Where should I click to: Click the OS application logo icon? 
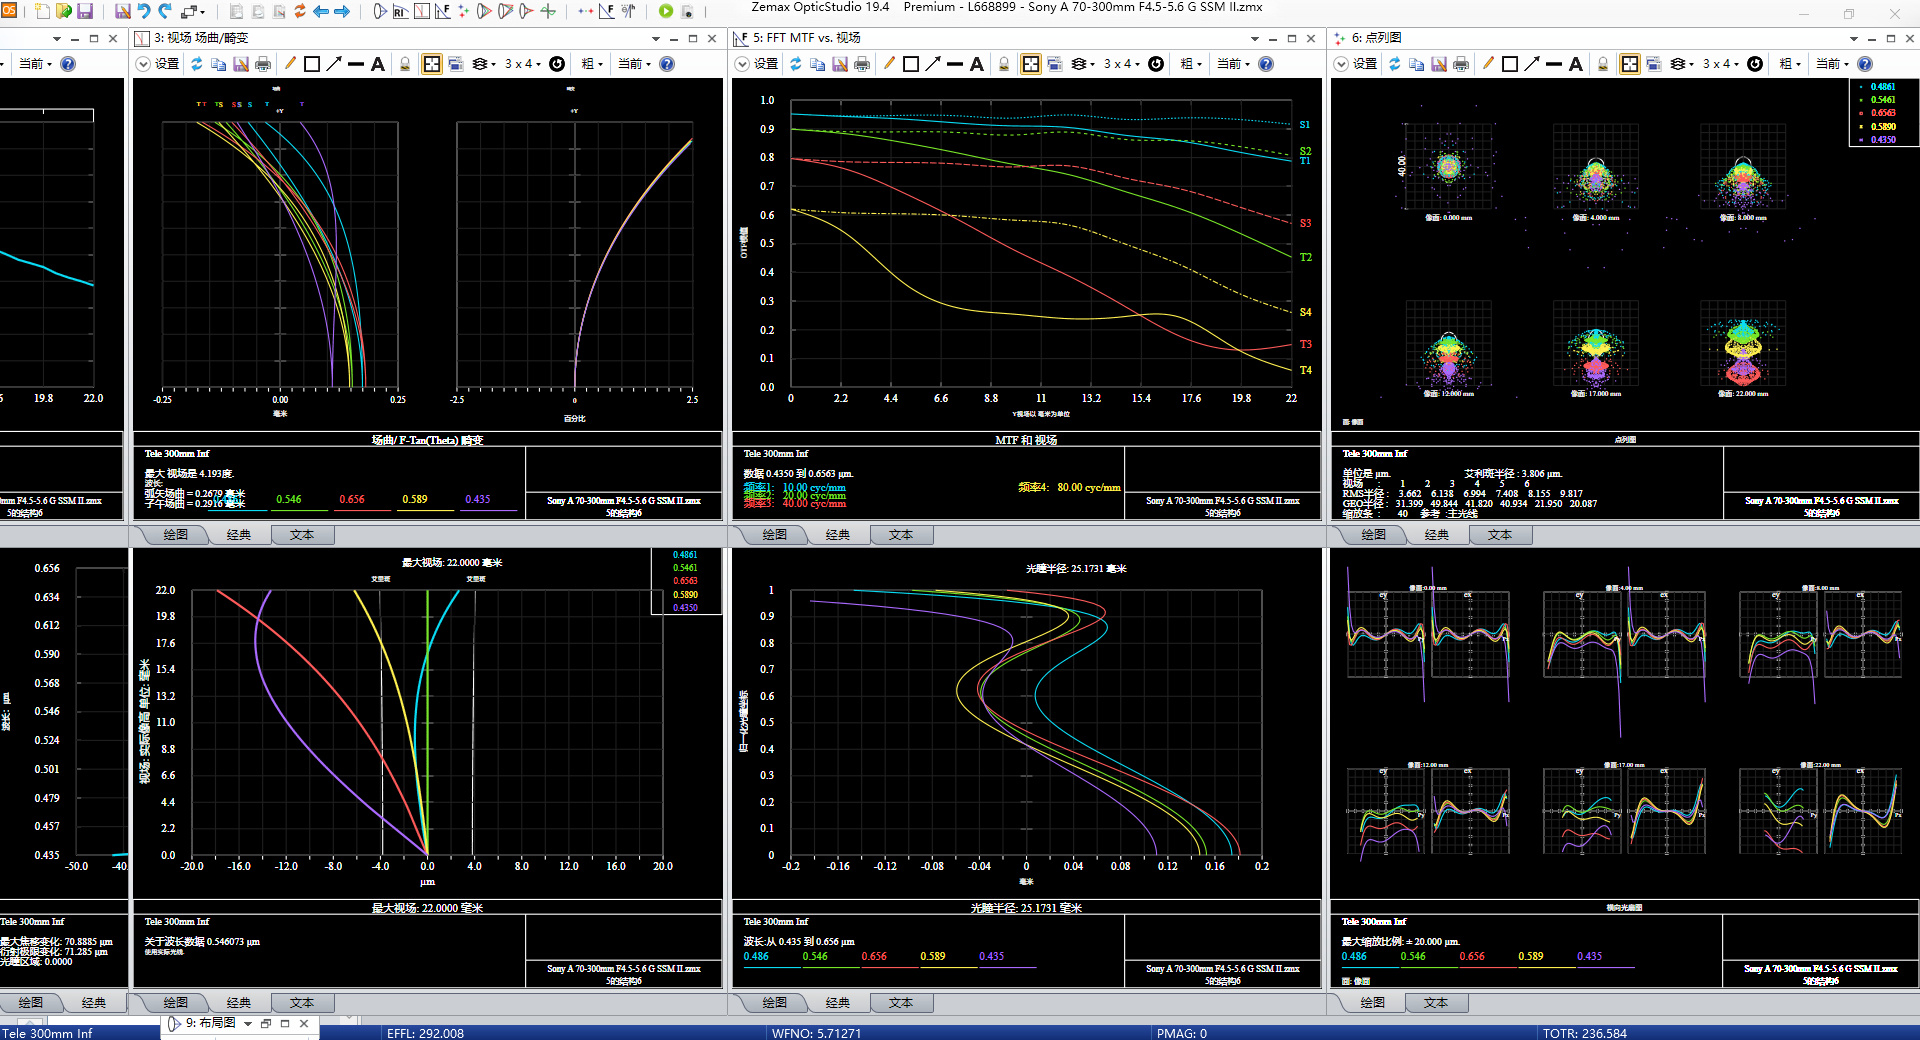(7, 11)
